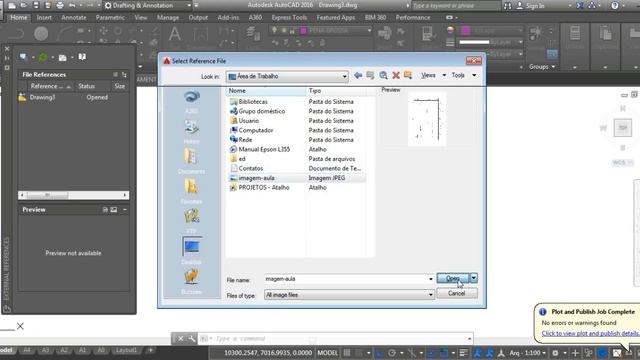Click Text tool icon in ribbon

[175, 34]
